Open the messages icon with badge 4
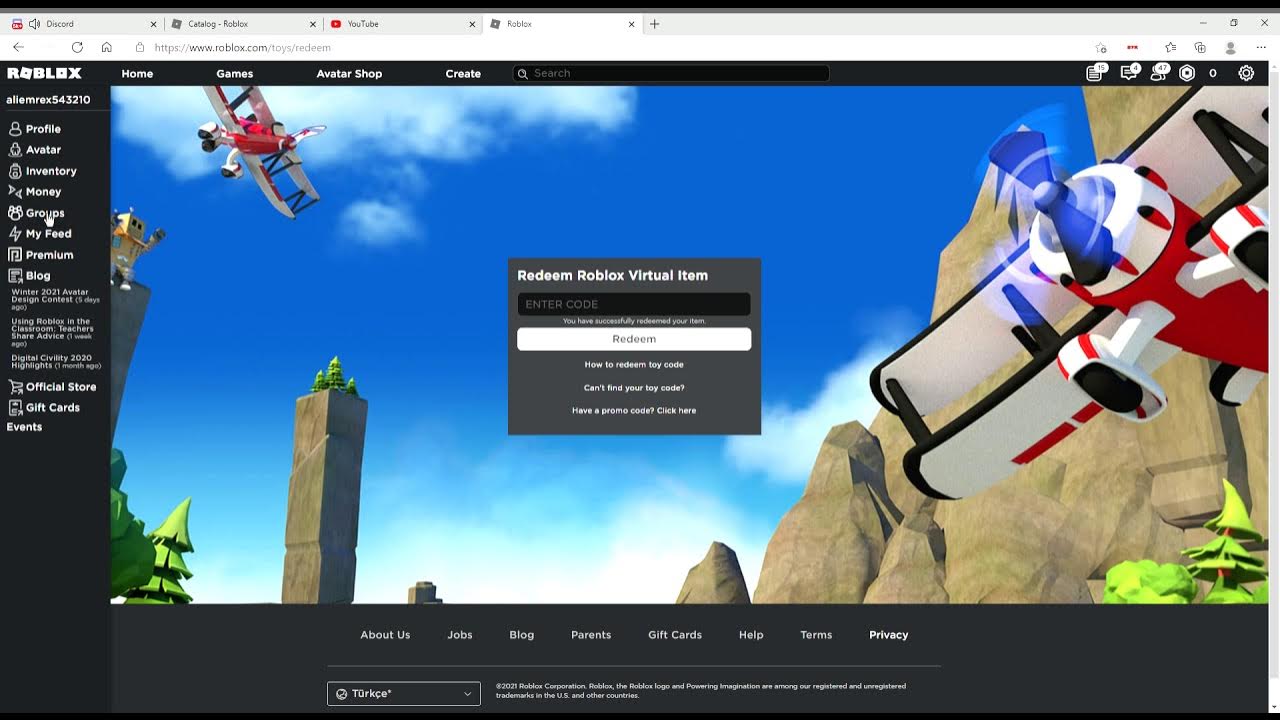 [1128, 73]
